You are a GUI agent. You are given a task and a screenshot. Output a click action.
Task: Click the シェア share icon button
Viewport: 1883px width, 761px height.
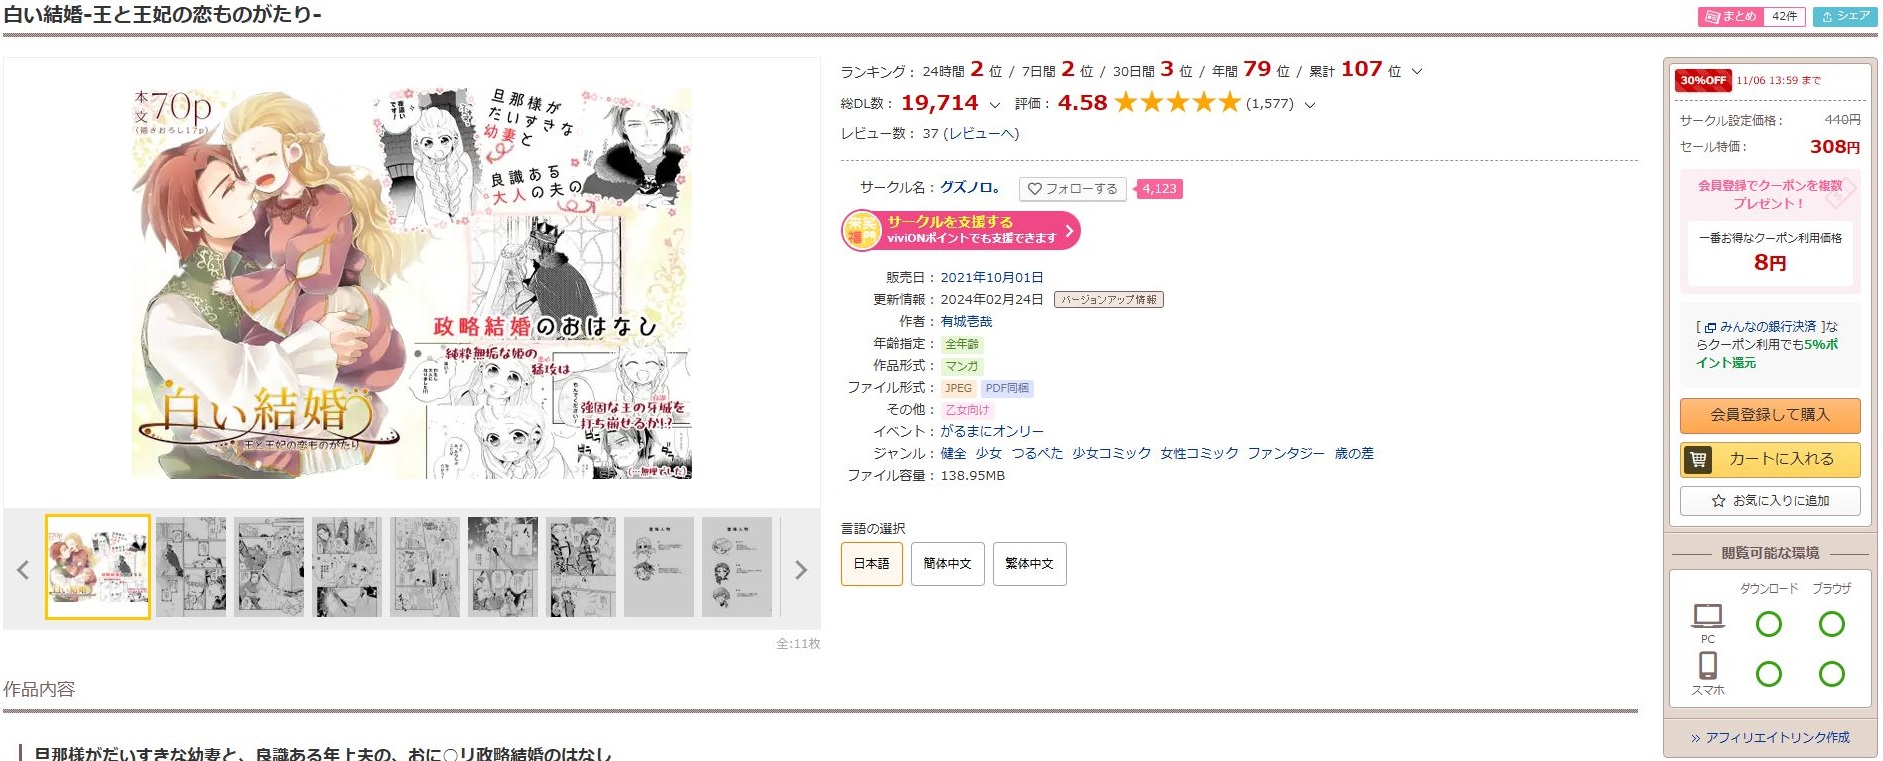click(x=1845, y=16)
